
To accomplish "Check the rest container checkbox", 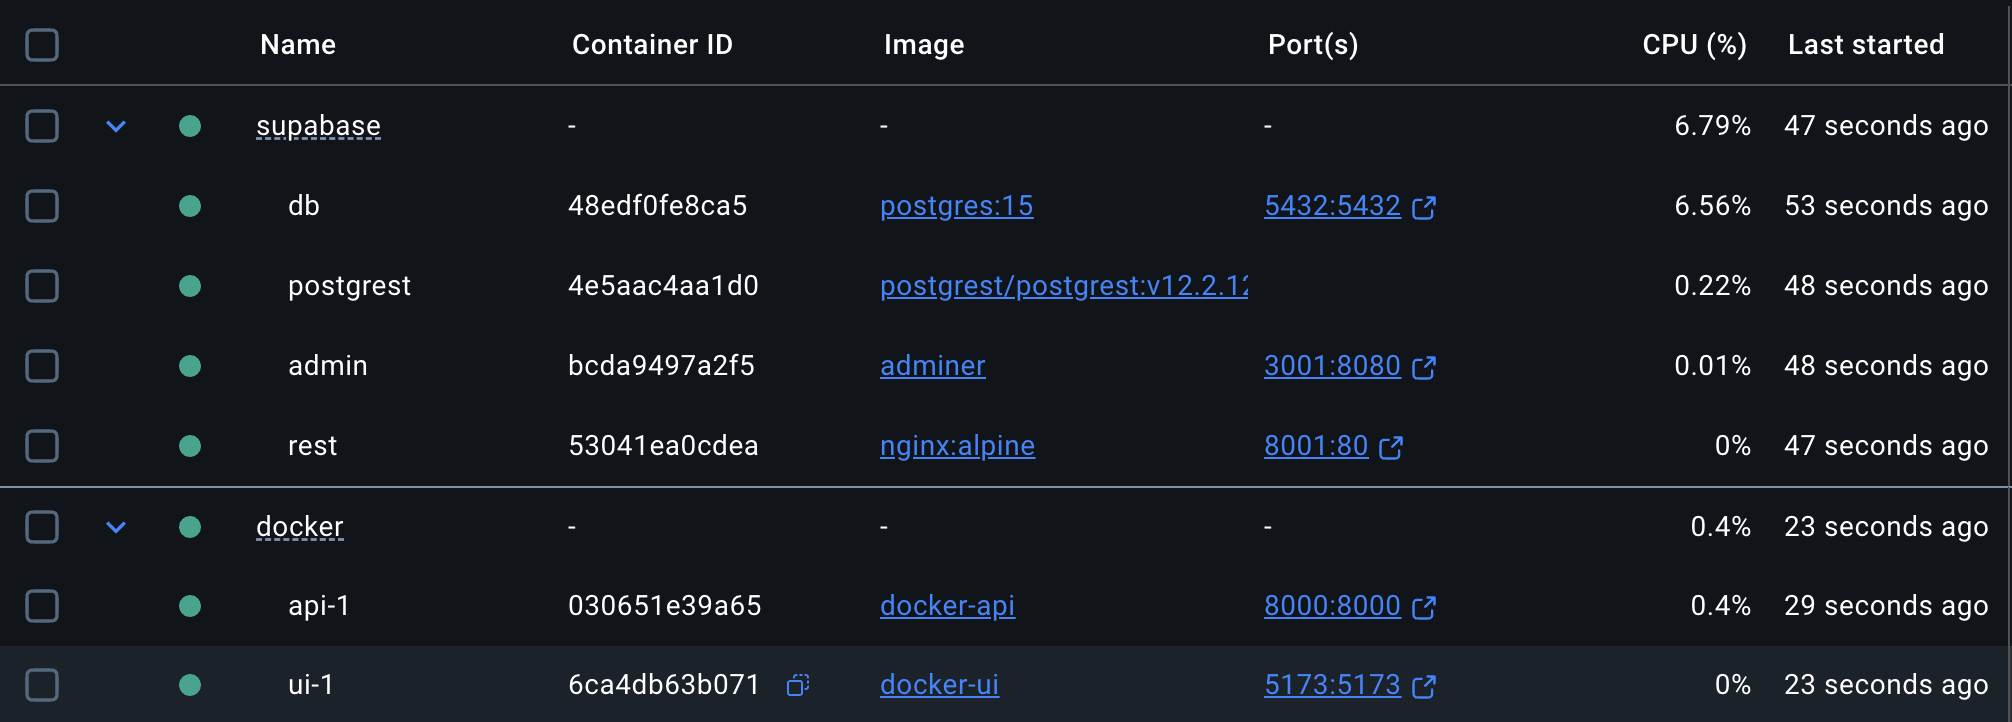I will click(42, 446).
